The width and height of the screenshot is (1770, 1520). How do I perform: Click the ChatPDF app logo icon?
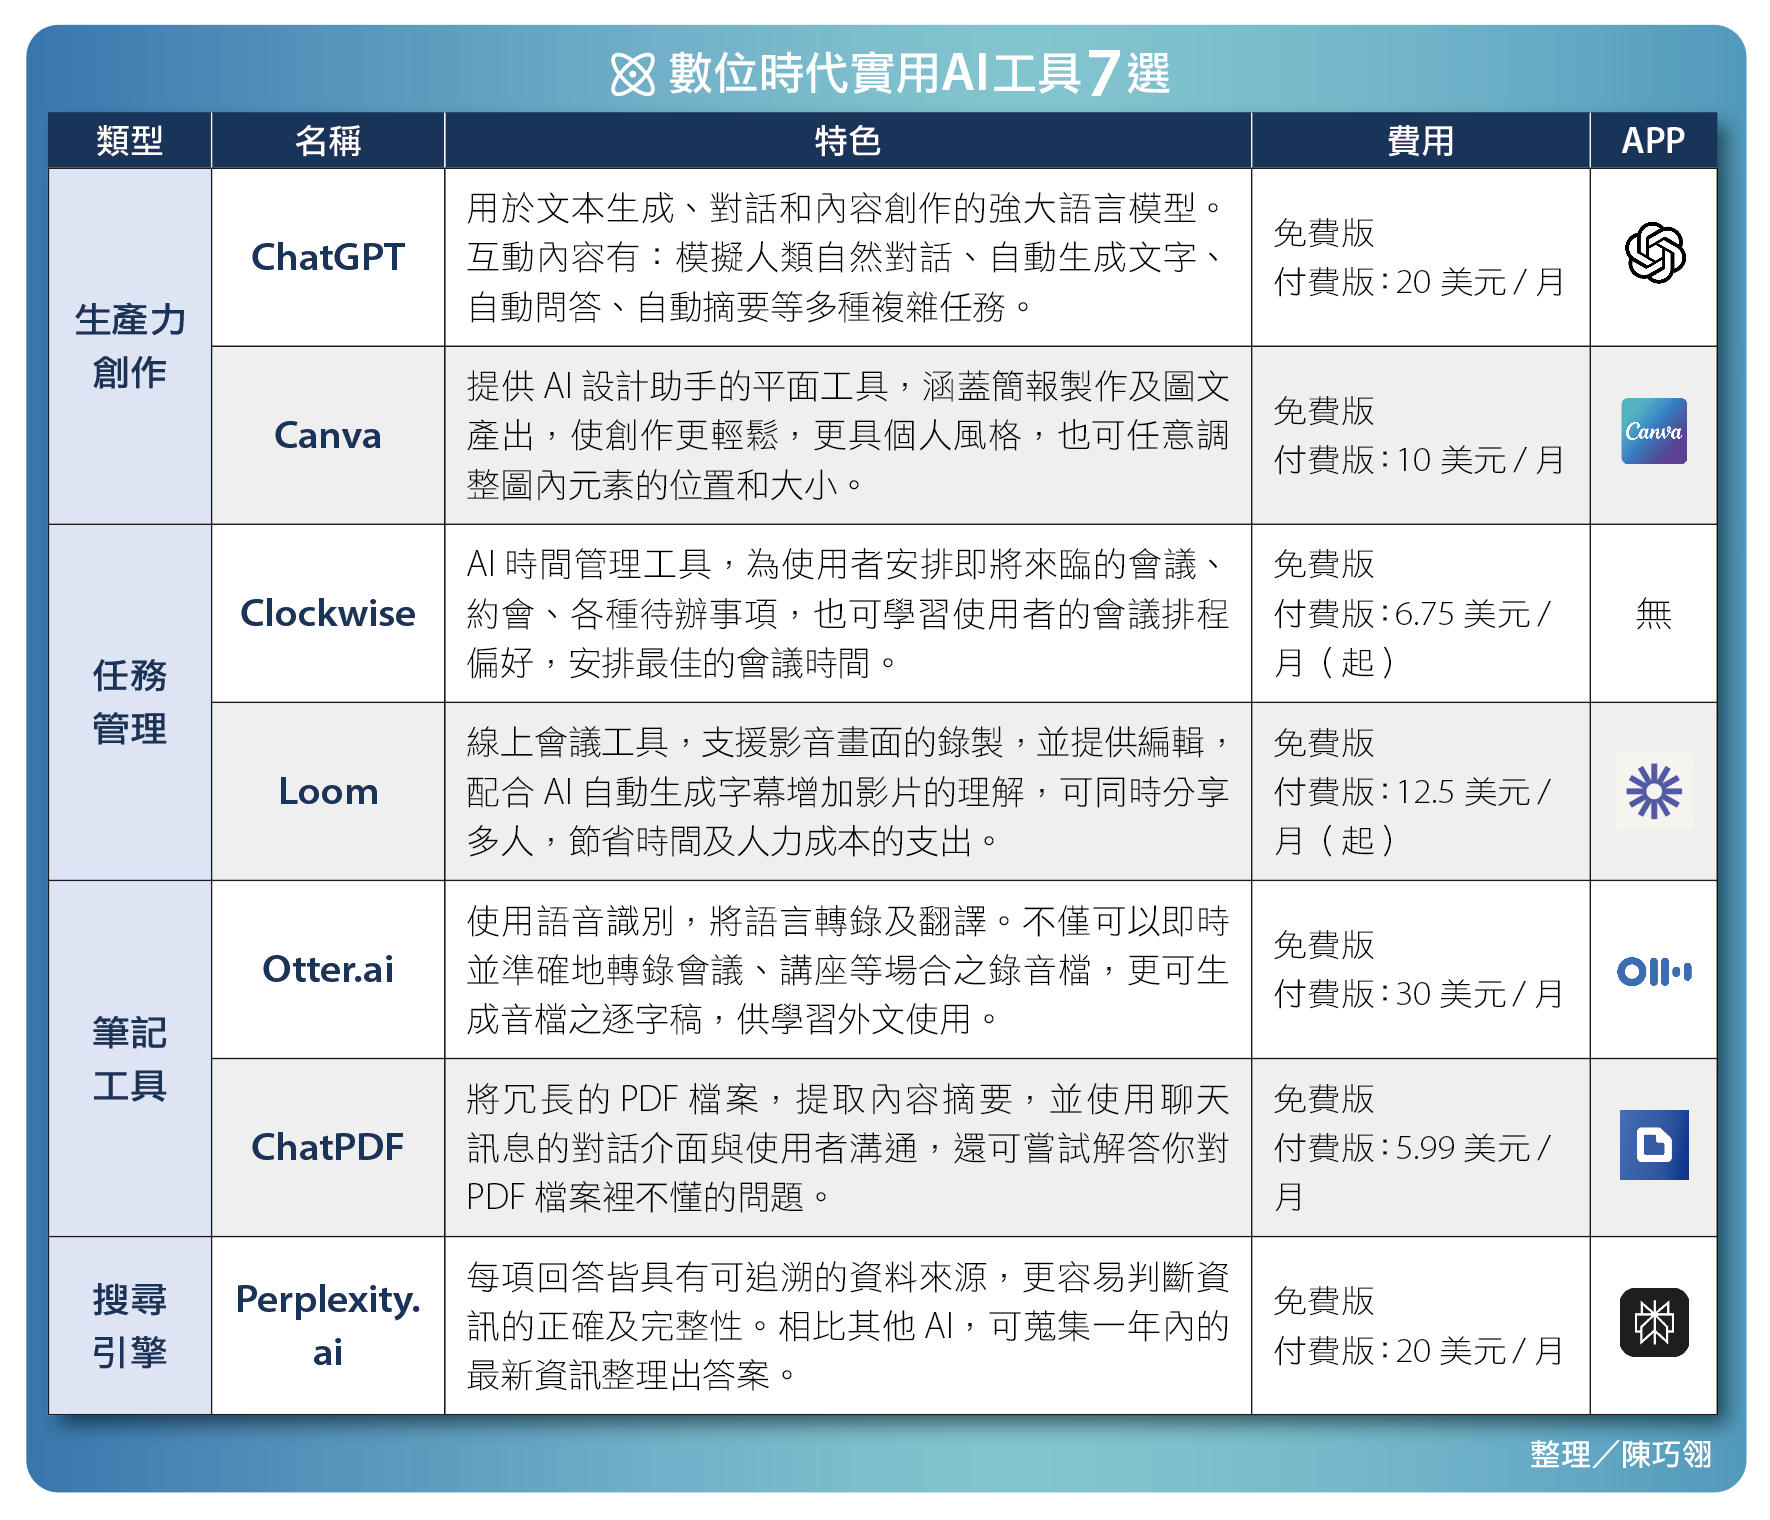coord(1654,1145)
